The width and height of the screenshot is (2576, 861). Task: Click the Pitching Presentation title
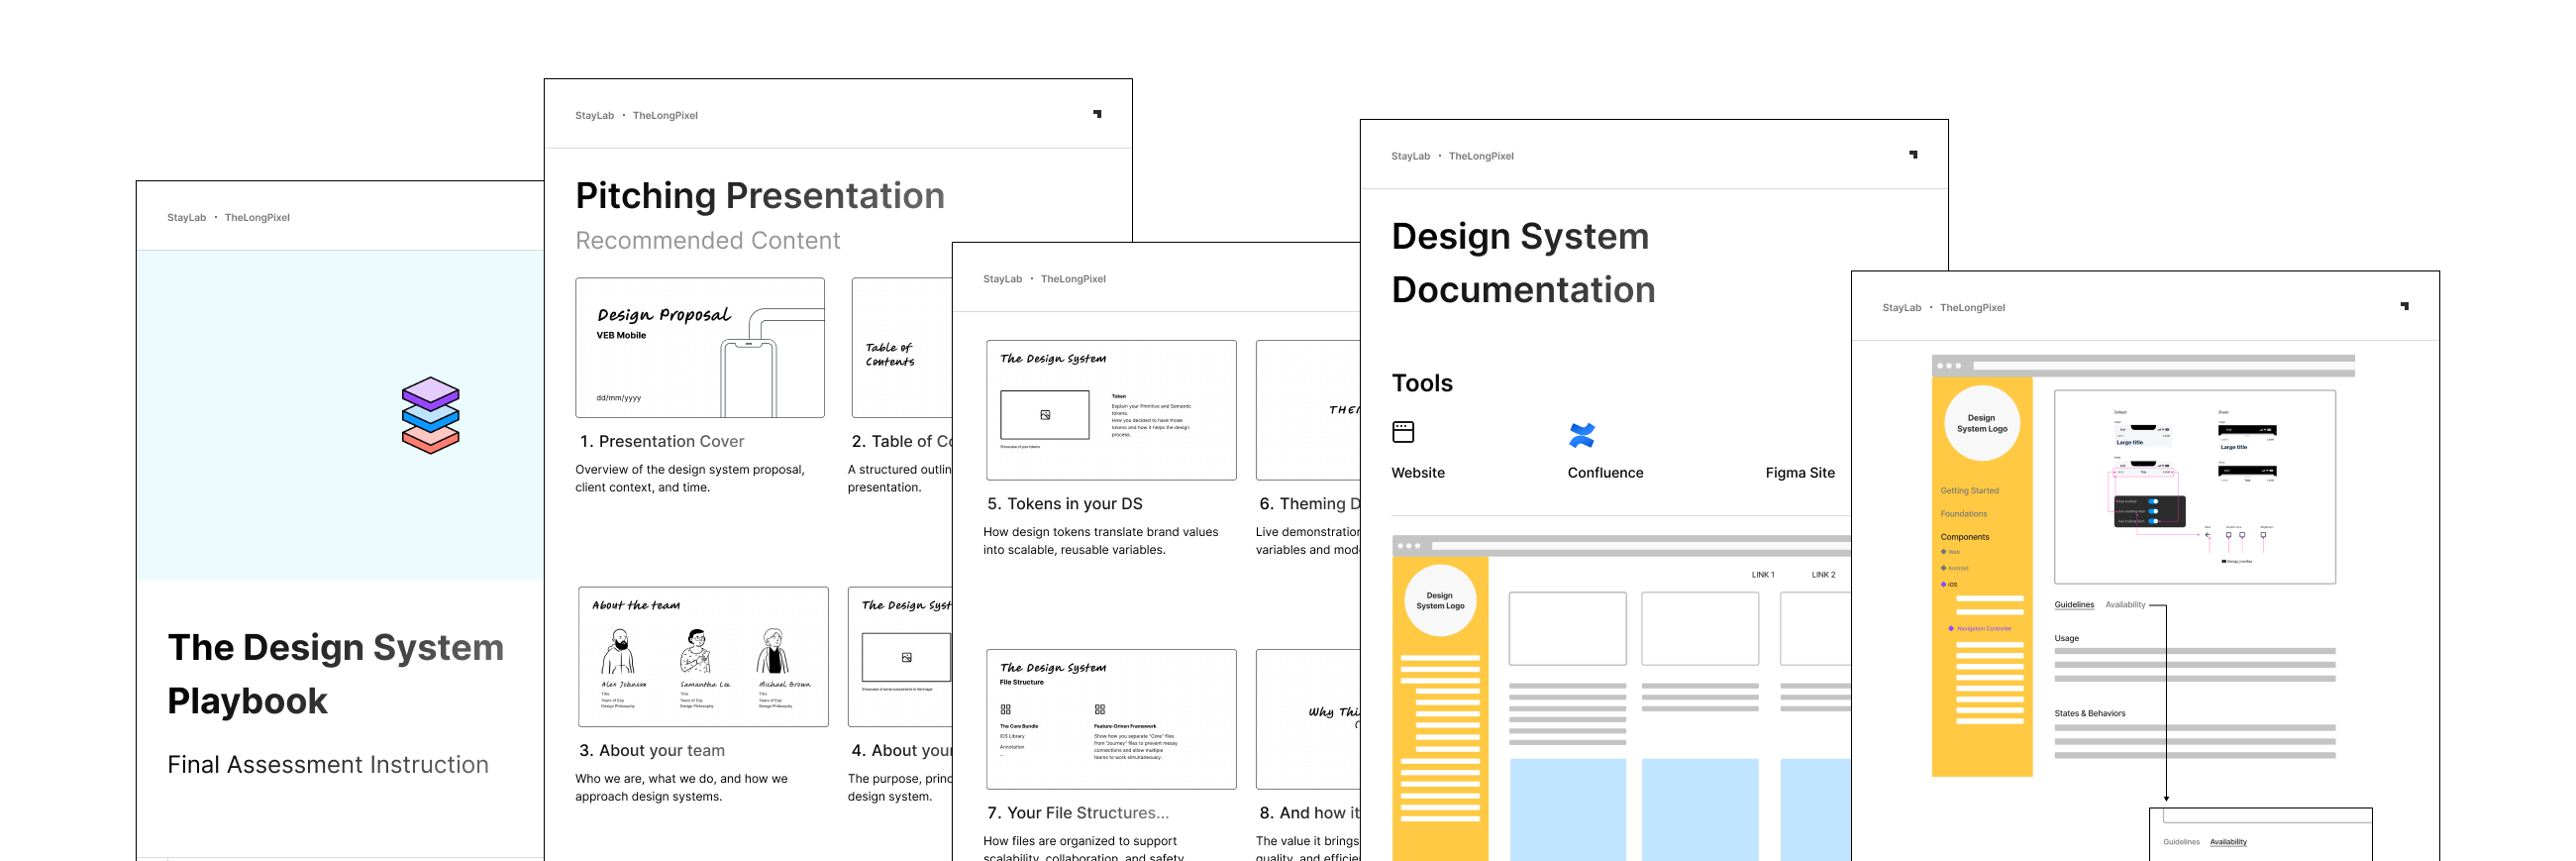[759, 196]
